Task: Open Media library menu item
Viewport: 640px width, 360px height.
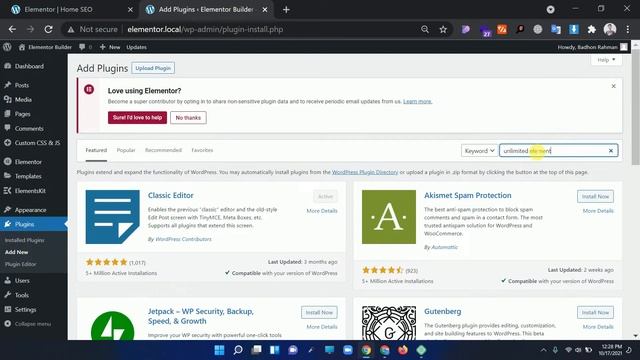Action: (x=23, y=100)
